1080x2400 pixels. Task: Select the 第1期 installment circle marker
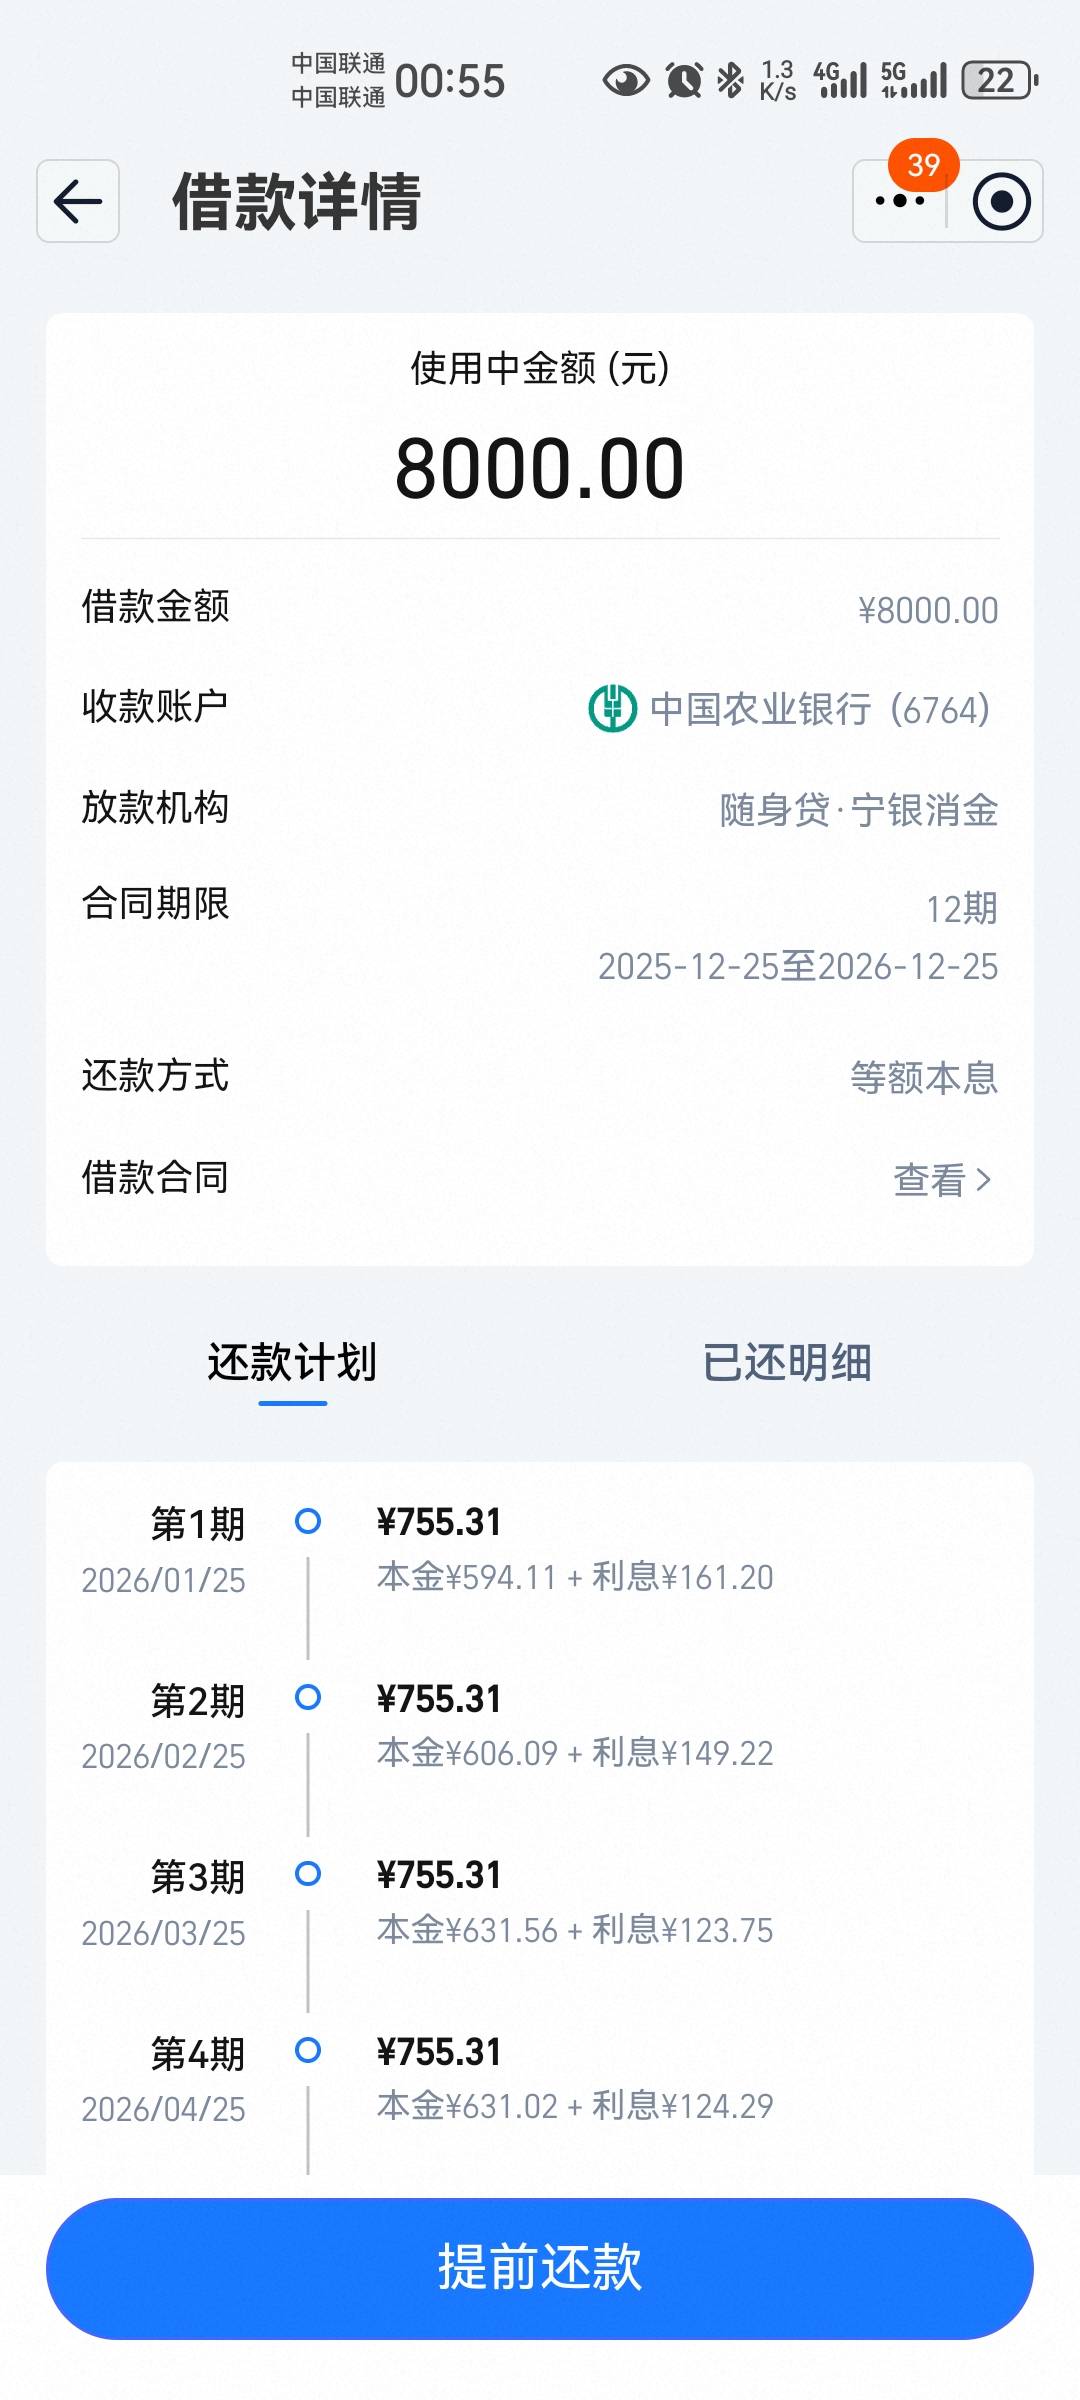click(308, 1521)
